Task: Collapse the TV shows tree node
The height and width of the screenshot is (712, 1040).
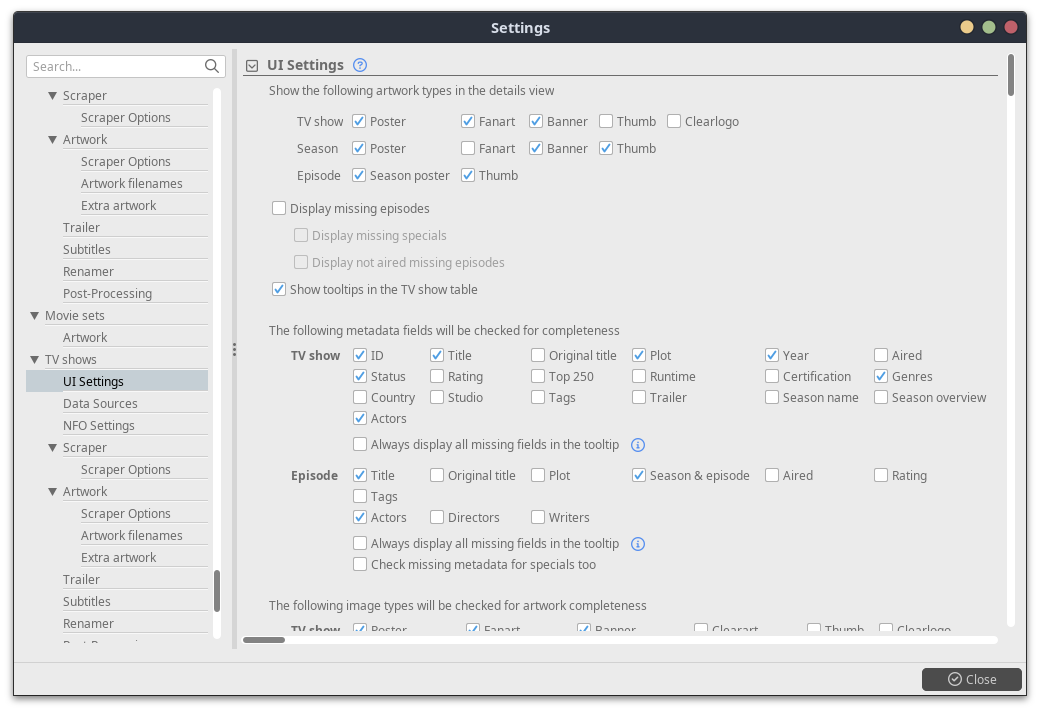Action: click(34, 360)
